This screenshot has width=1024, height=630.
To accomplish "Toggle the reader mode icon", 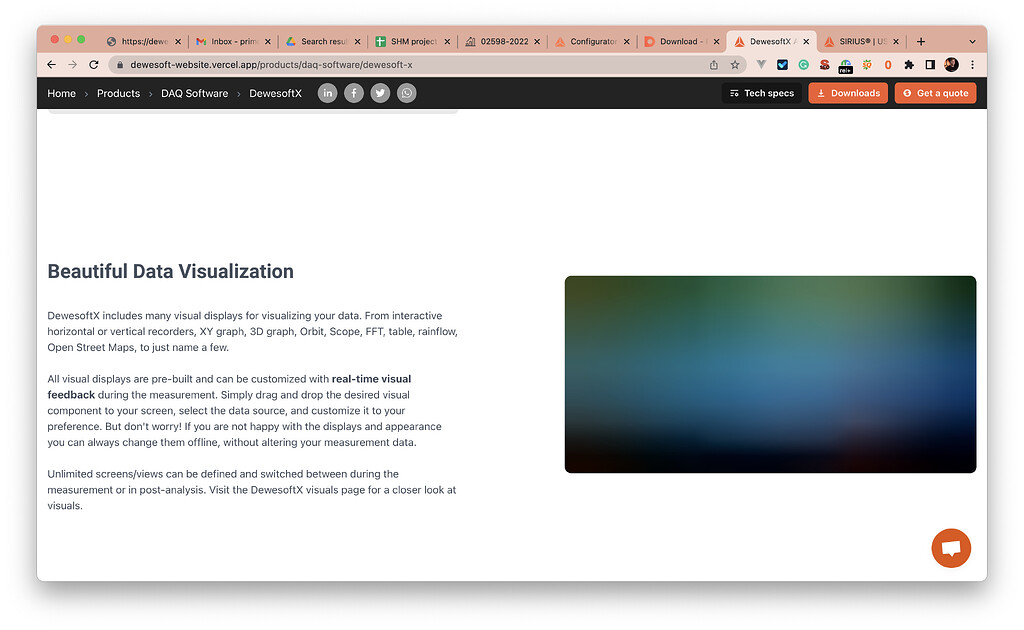I will (931, 64).
